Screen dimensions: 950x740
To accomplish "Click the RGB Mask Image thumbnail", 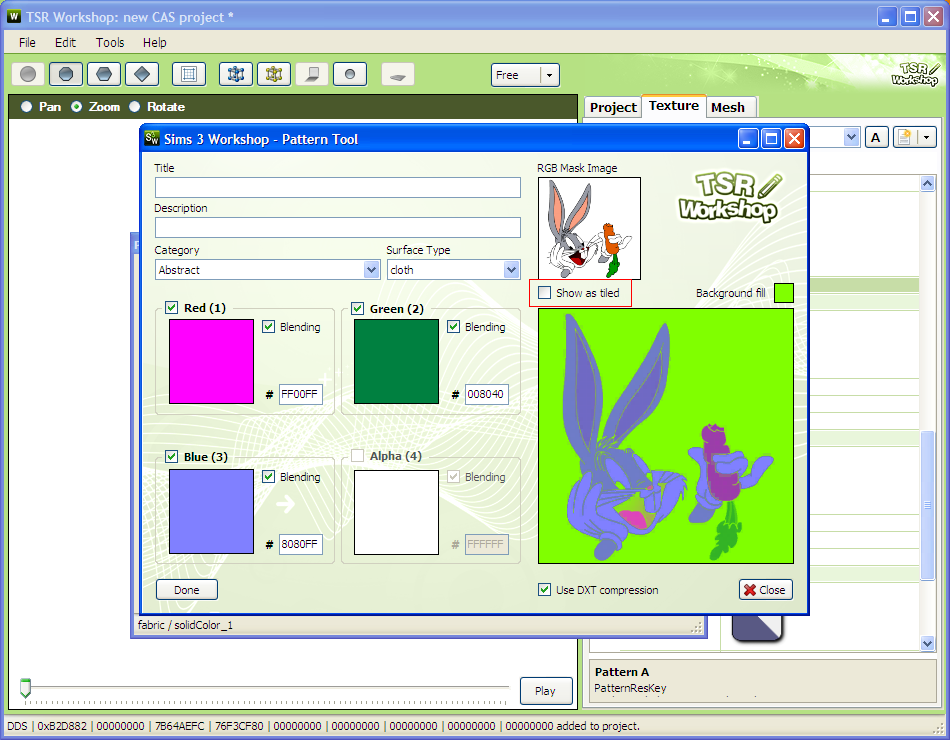I will click(590, 228).
